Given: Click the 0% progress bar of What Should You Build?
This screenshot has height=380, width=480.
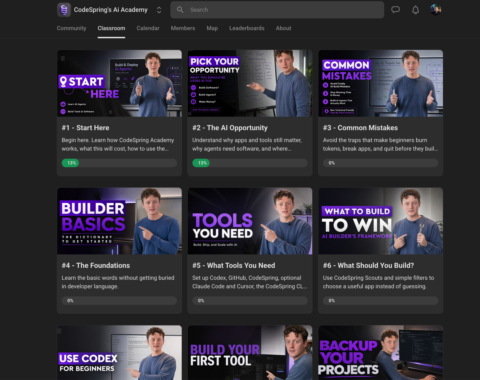Looking at the screenshot, I should tap(381, 300).
